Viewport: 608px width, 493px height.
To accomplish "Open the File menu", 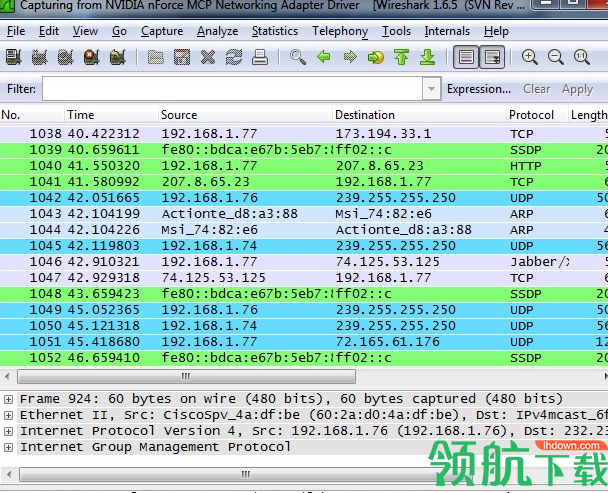I will click(16, 31).
